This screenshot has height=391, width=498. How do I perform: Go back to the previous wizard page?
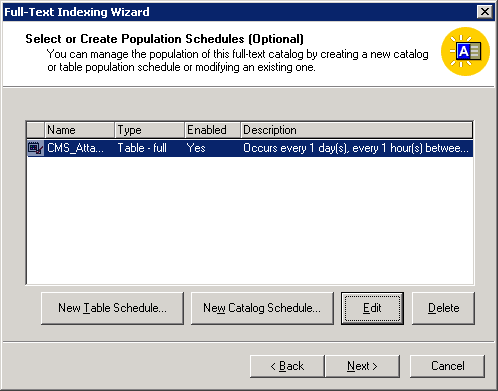(x=287, y=366)
